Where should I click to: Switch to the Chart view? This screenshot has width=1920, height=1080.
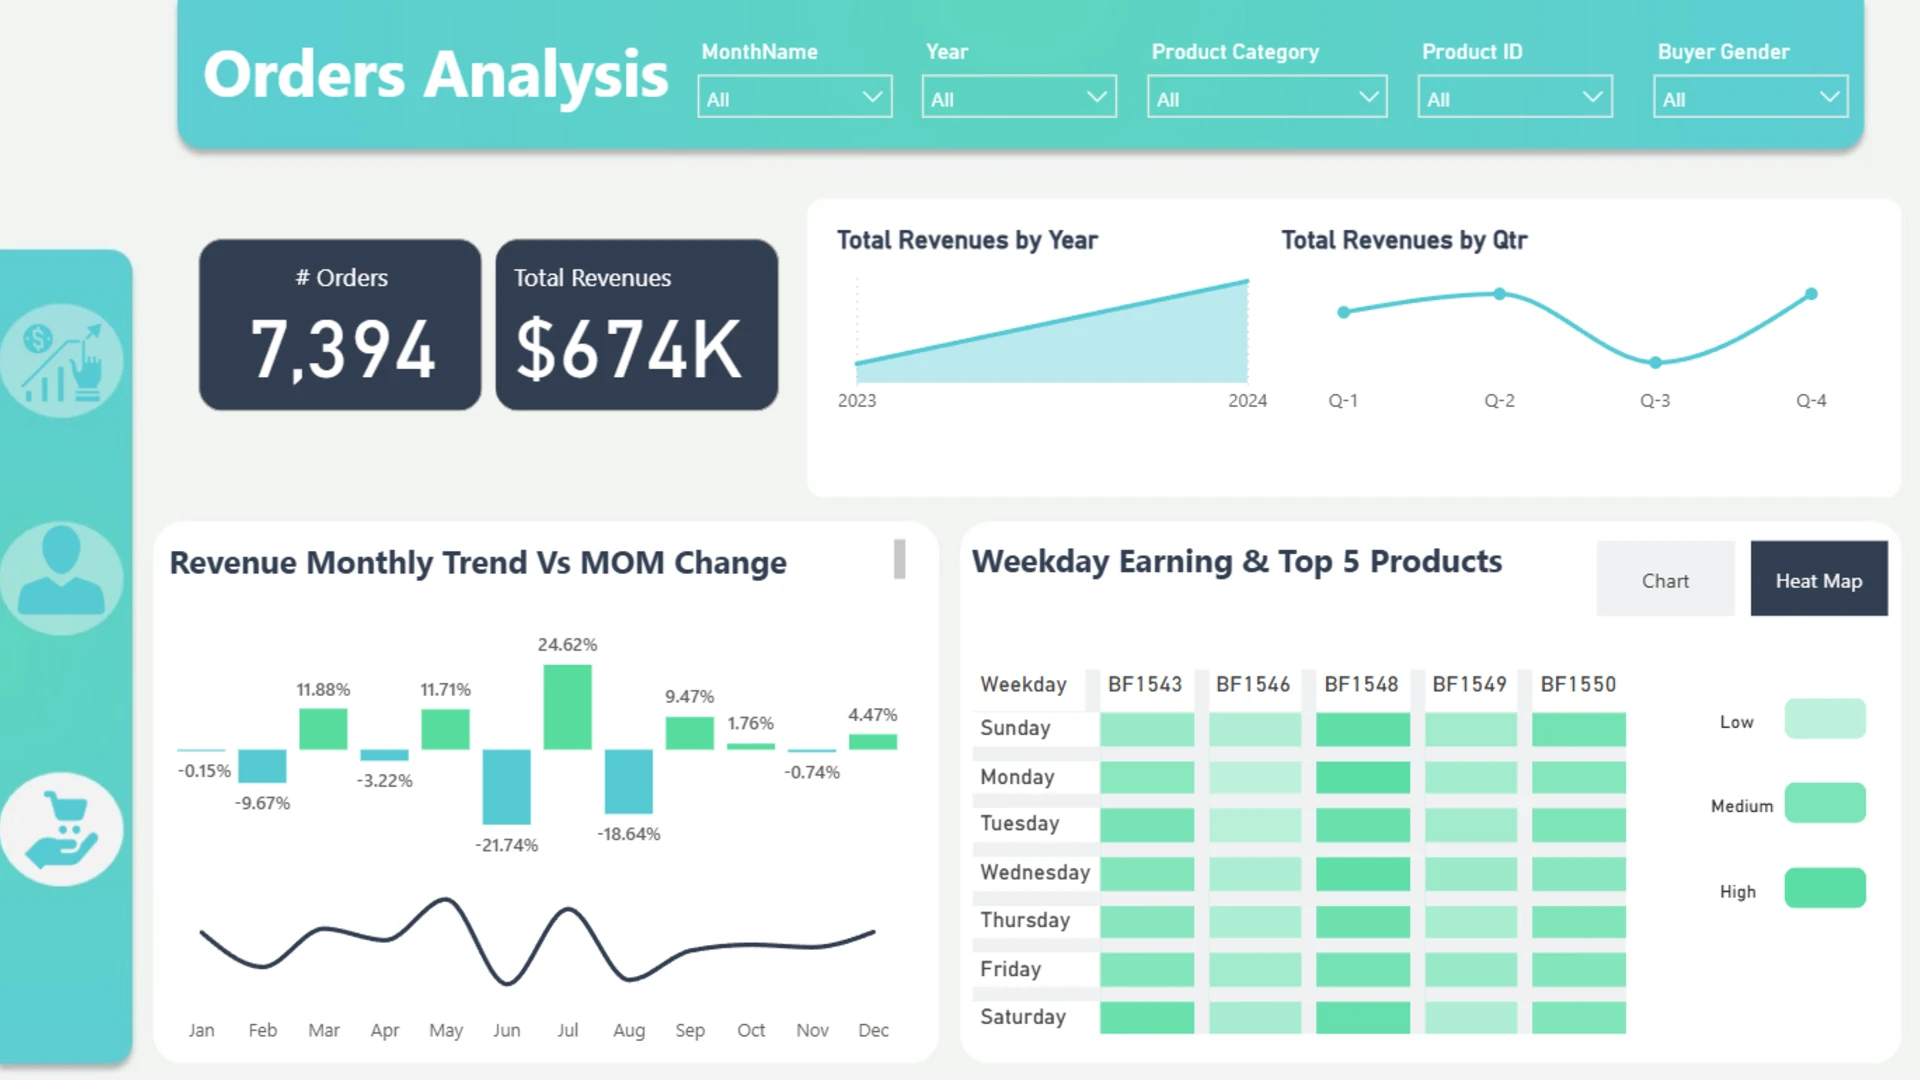[x=1665, y=579]
